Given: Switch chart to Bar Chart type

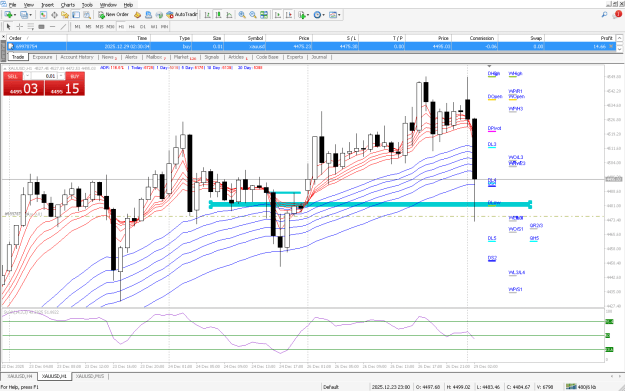Looking at the screenshot, I should coord(207,15).
